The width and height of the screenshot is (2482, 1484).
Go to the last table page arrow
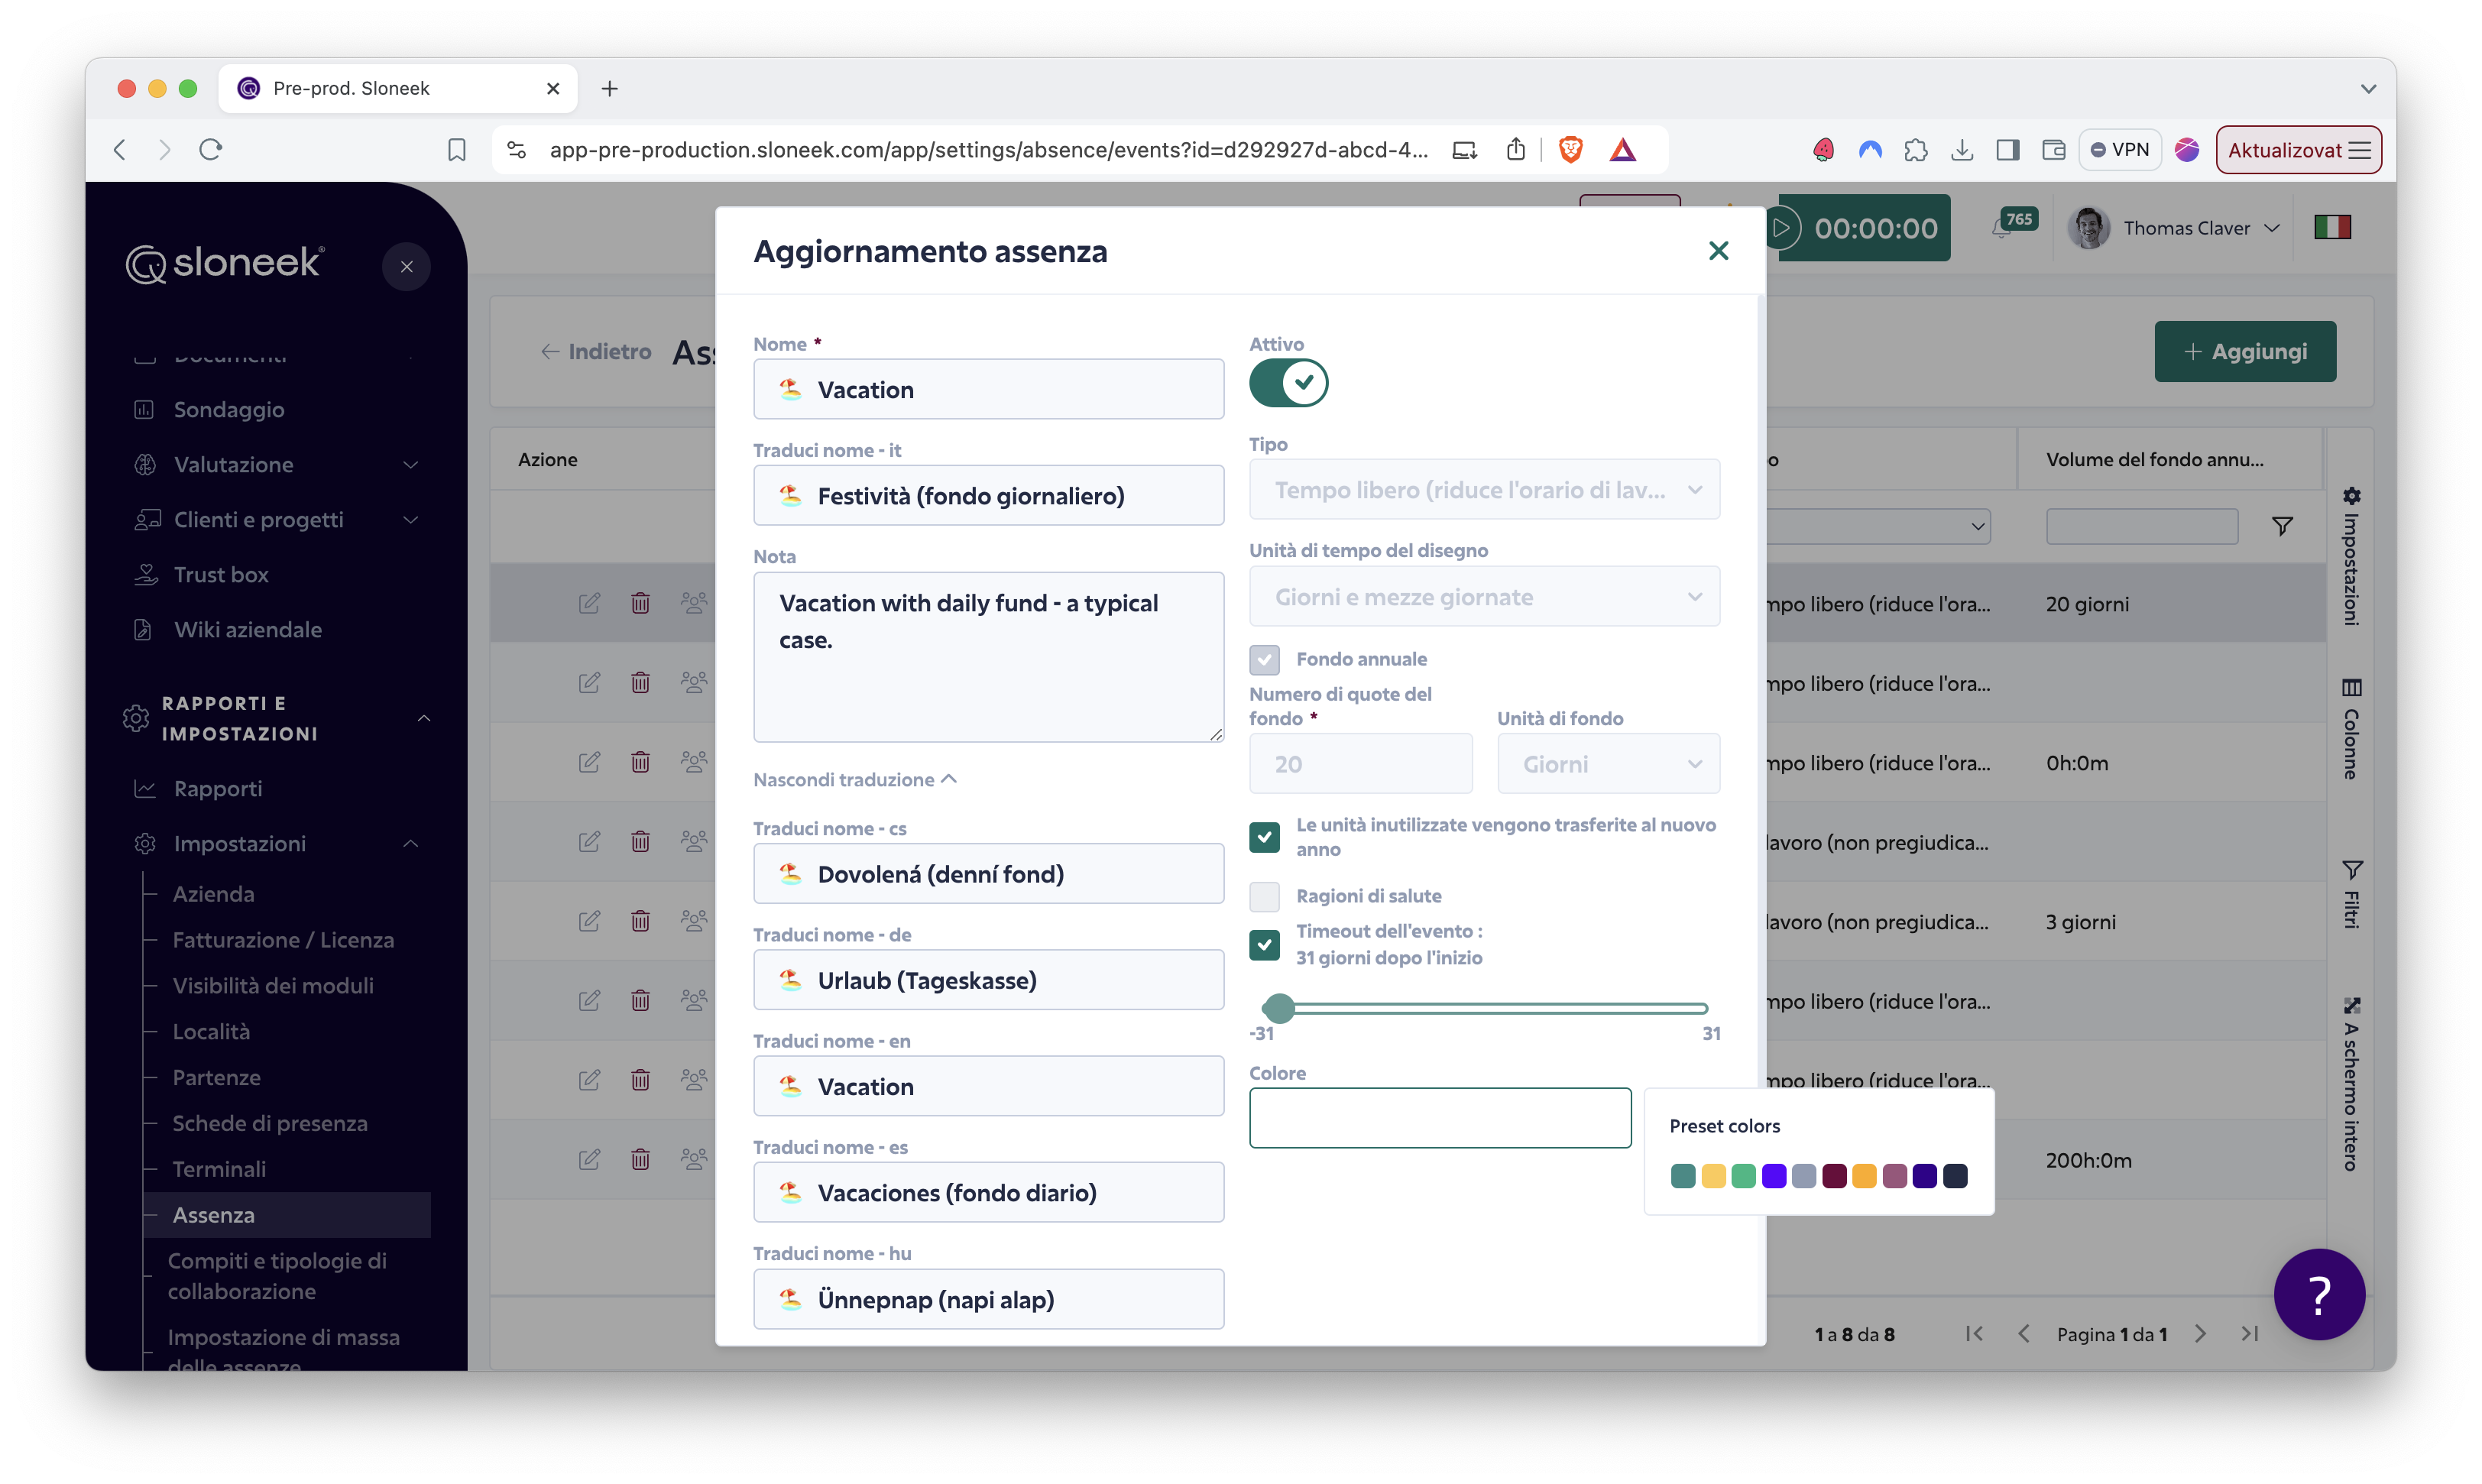tap(2249, 1334)
